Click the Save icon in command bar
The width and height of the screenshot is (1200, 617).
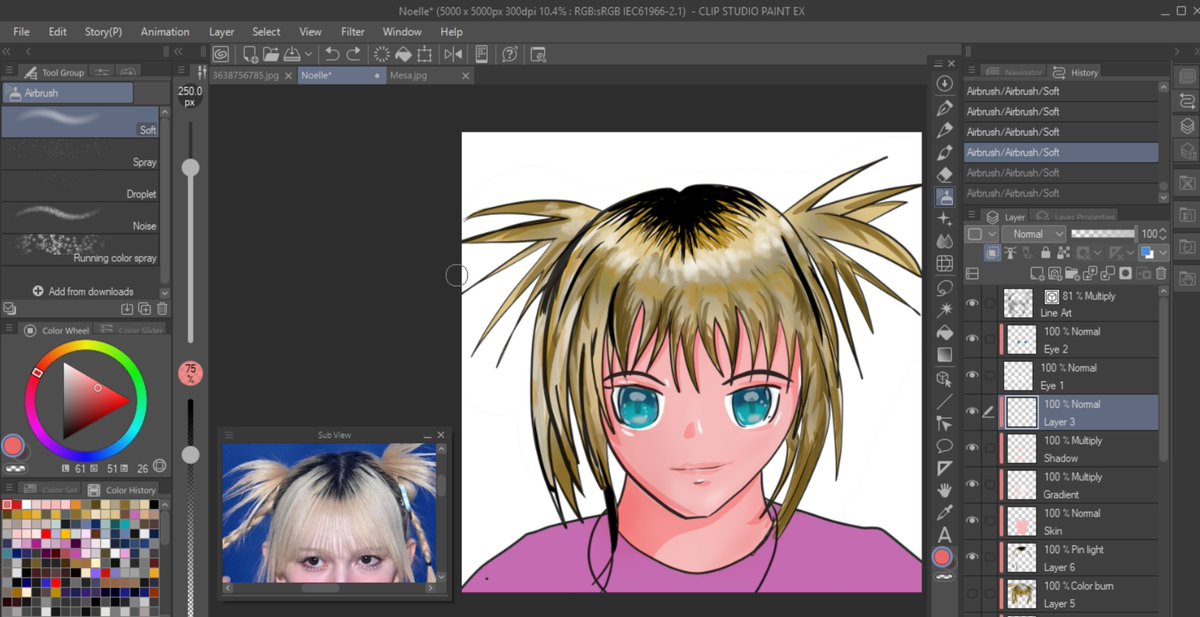(291, 54)
